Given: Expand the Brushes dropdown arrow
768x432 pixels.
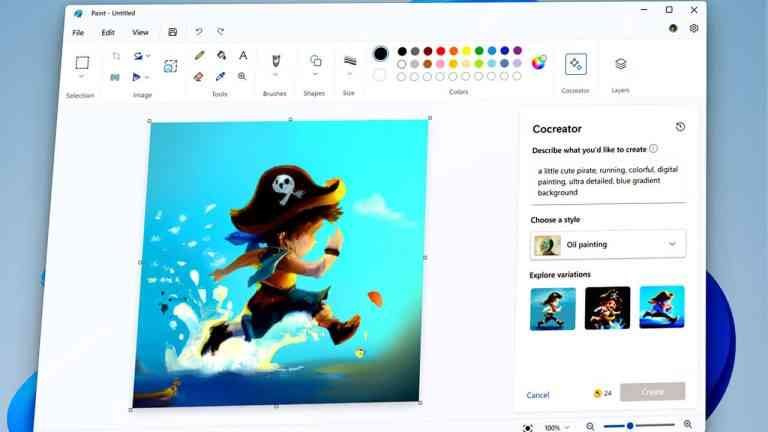Looking at the screenshot, I should pos(276,75).
